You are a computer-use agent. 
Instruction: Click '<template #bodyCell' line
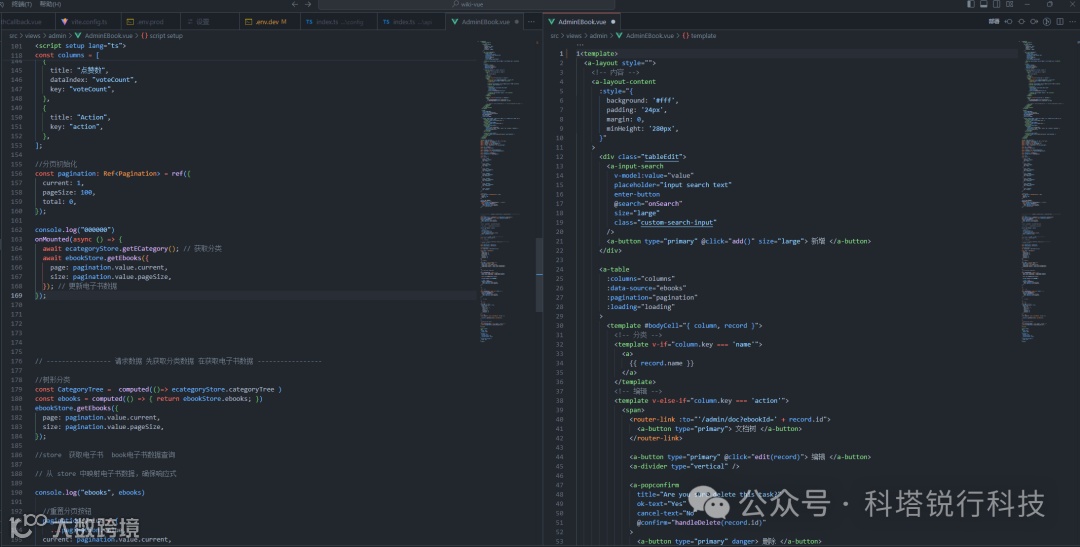pyautogui.click(x=685, y=325)
